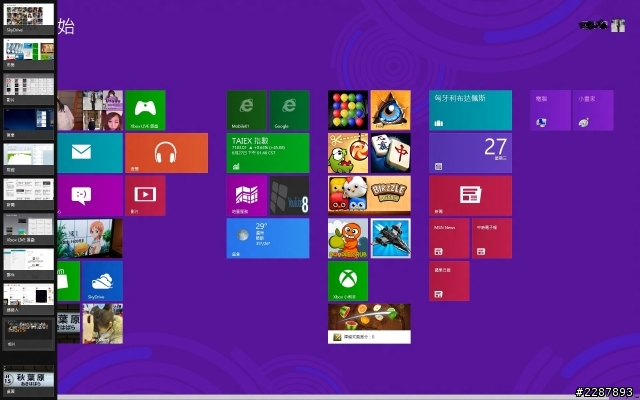Switch to Desktop thumbnail showing 秋葉原 sign
This screenshot has width=640, height=400.
[x=29, y=380]
